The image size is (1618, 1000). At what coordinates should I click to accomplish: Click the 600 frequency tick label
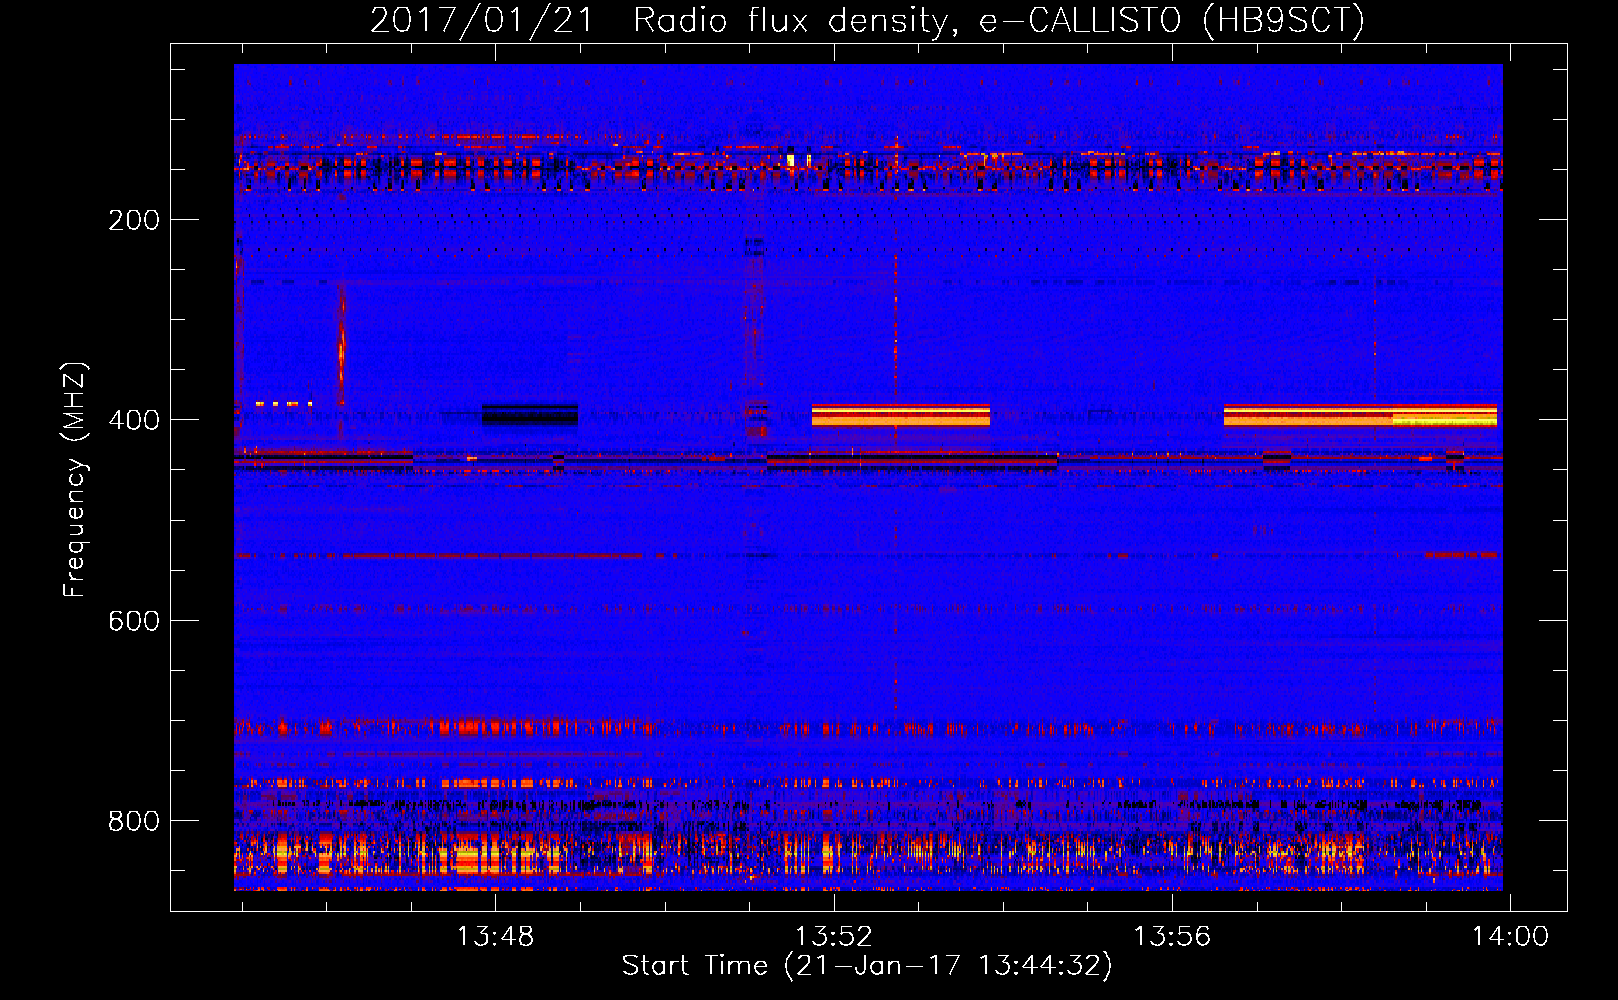(134, 621)
